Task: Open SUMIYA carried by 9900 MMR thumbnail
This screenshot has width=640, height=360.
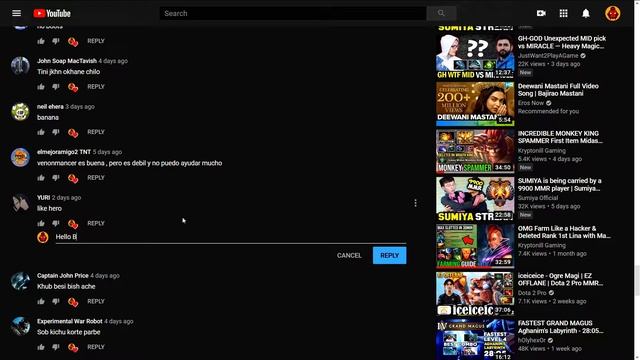Action: point(475,199)
